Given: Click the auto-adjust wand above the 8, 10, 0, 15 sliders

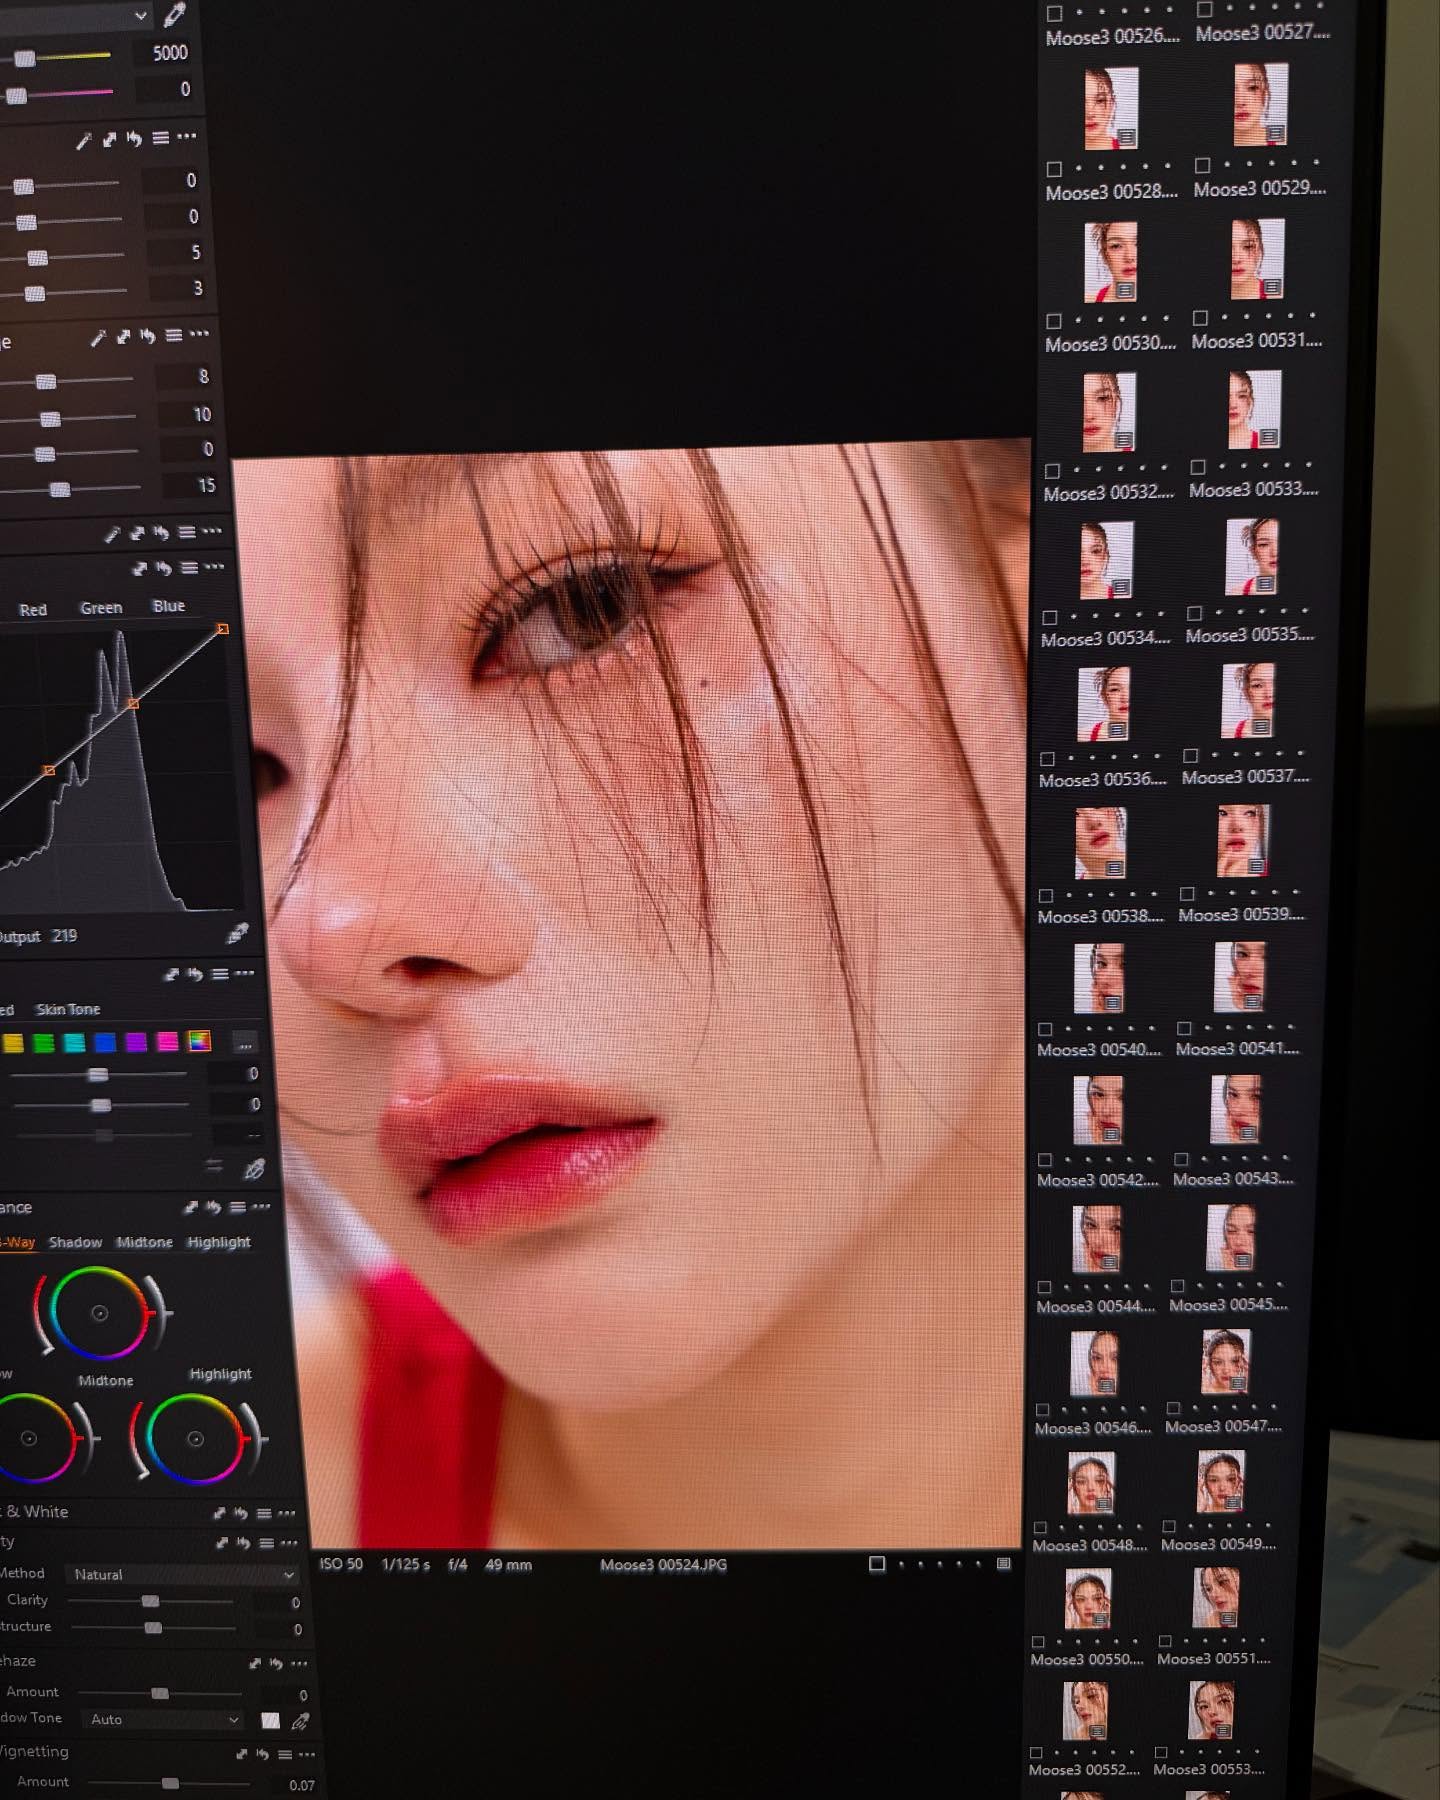Looking at the screenshot, I should [98, 338].
